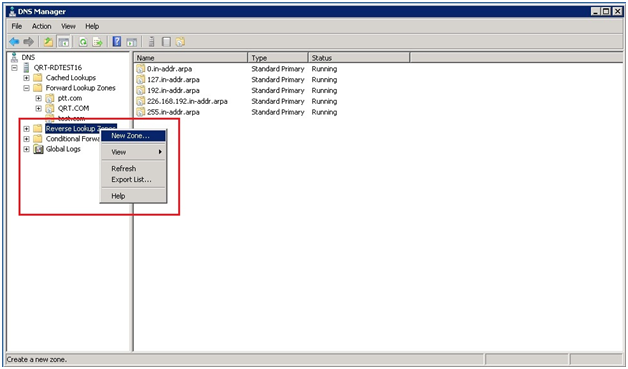Select ptt.com zone label in tree
The height and width of the screenshot is (369, 628).
pyautogui.click(x=70, y=98)
